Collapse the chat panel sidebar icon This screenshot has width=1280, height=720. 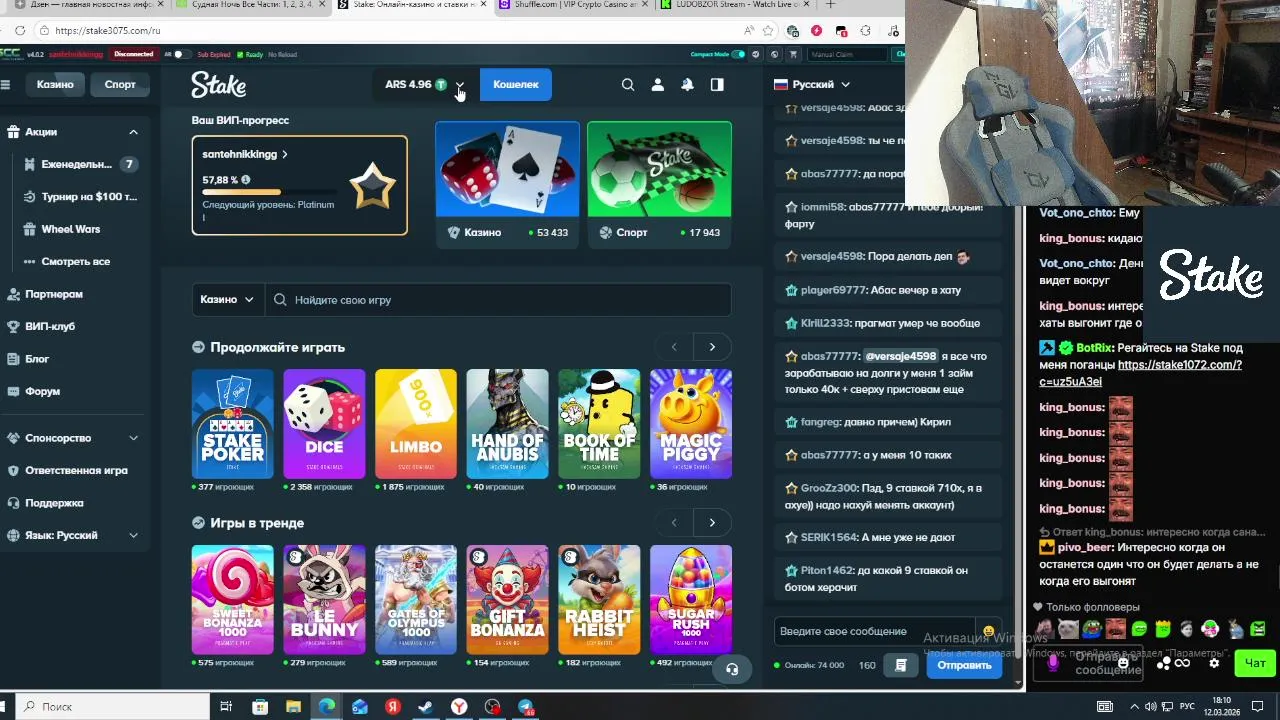pos(717,85)
